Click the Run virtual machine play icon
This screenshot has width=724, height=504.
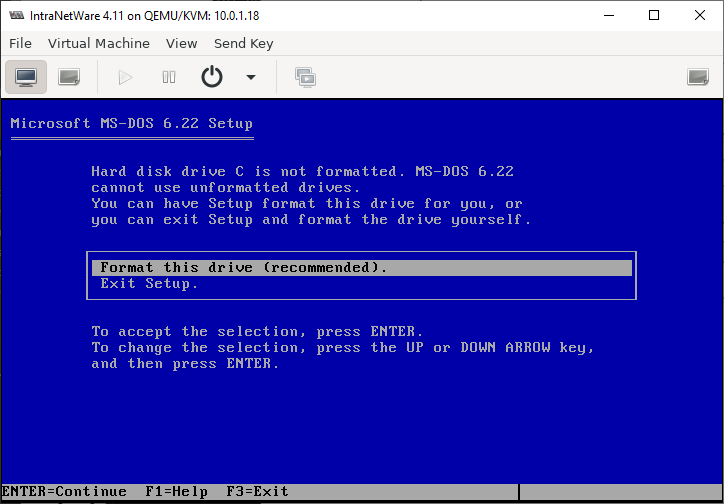click(125, 77)
